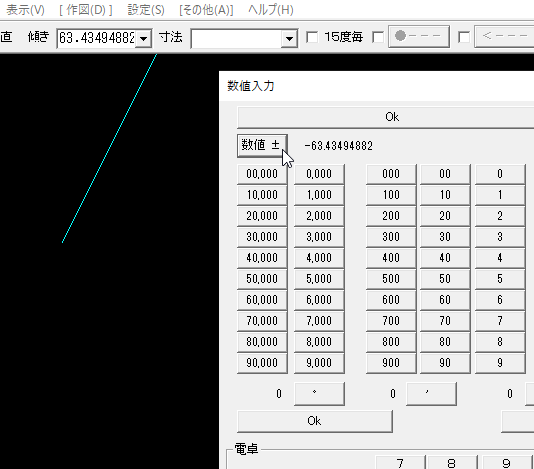
Task: Toggle sign with the 数値 ± button
Action: pos(262,145)
